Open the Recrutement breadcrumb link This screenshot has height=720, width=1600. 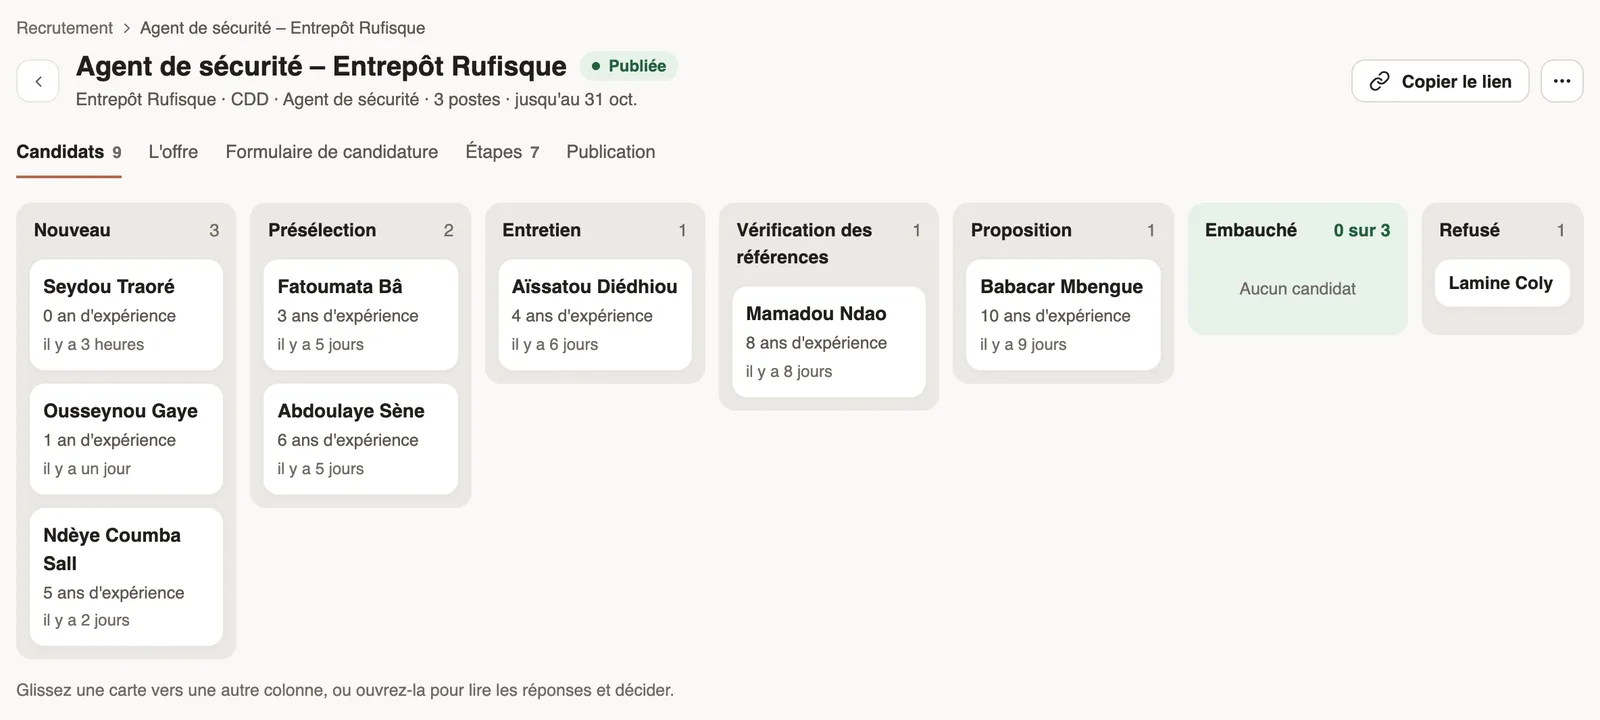click(64, 28)
